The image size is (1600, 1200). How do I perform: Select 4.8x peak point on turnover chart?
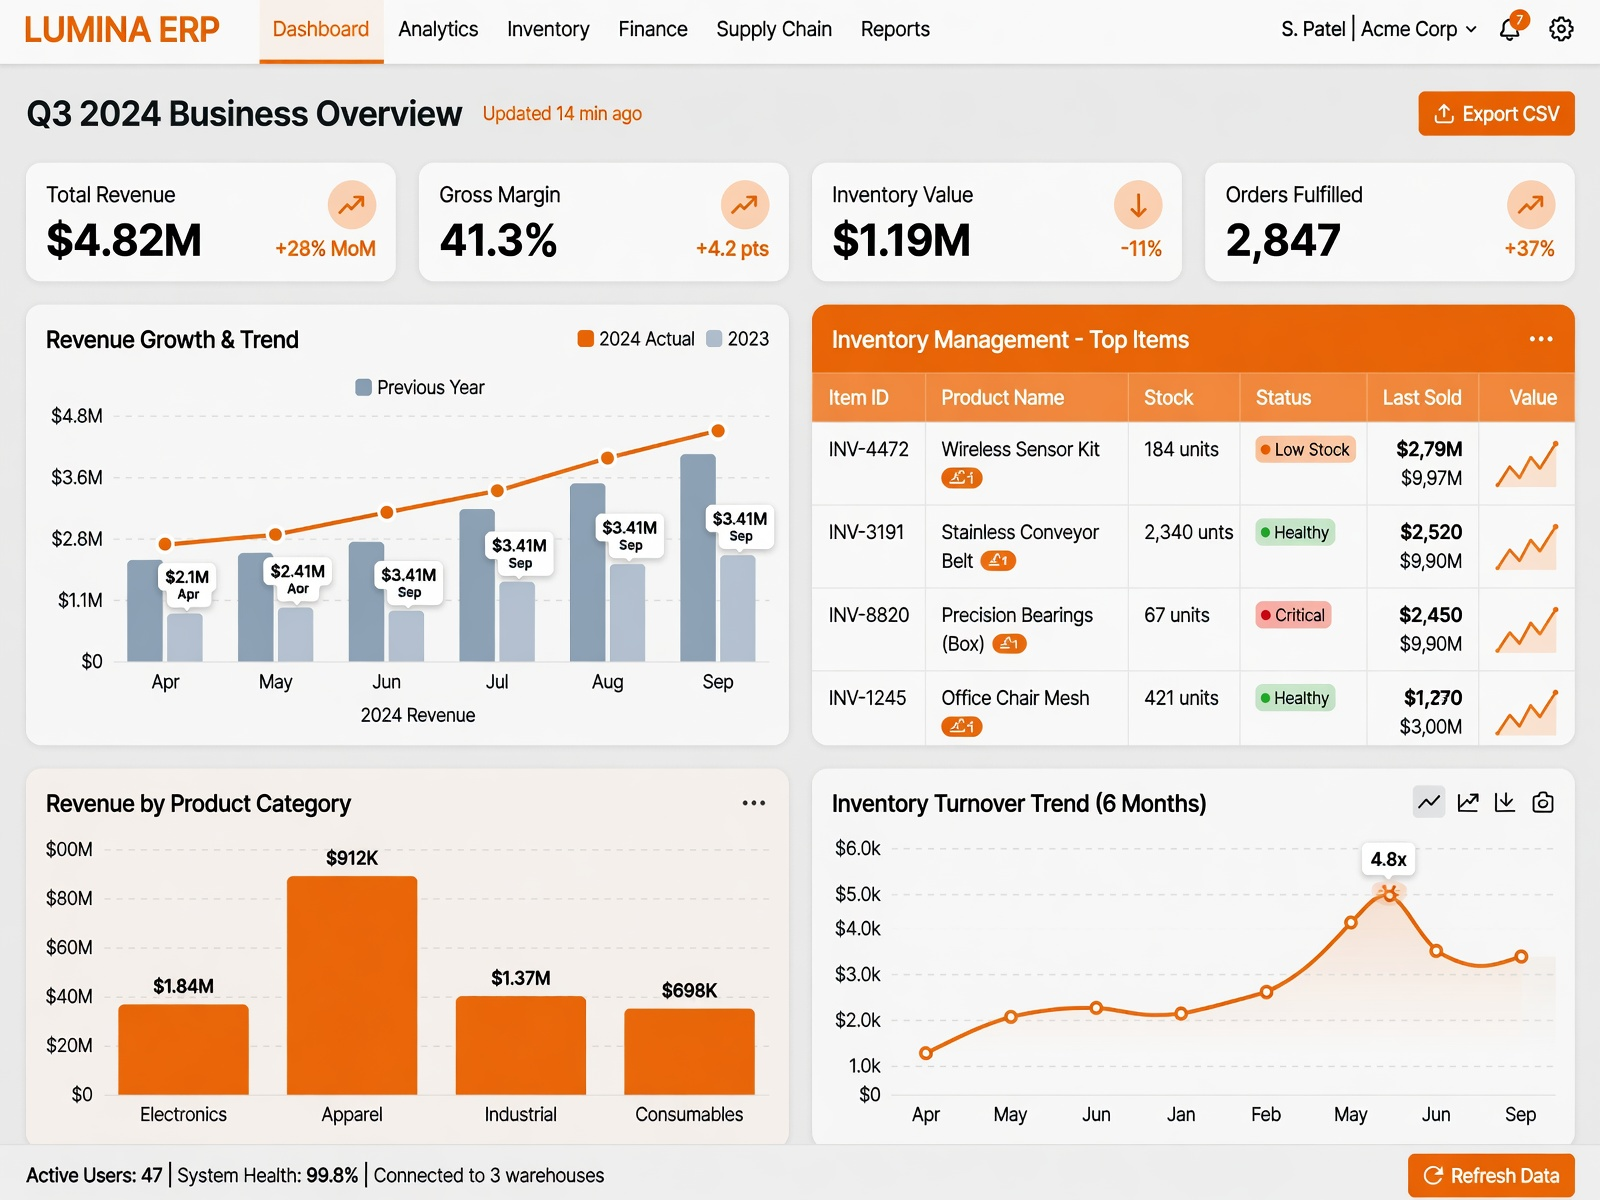(x=1389, y=893)
